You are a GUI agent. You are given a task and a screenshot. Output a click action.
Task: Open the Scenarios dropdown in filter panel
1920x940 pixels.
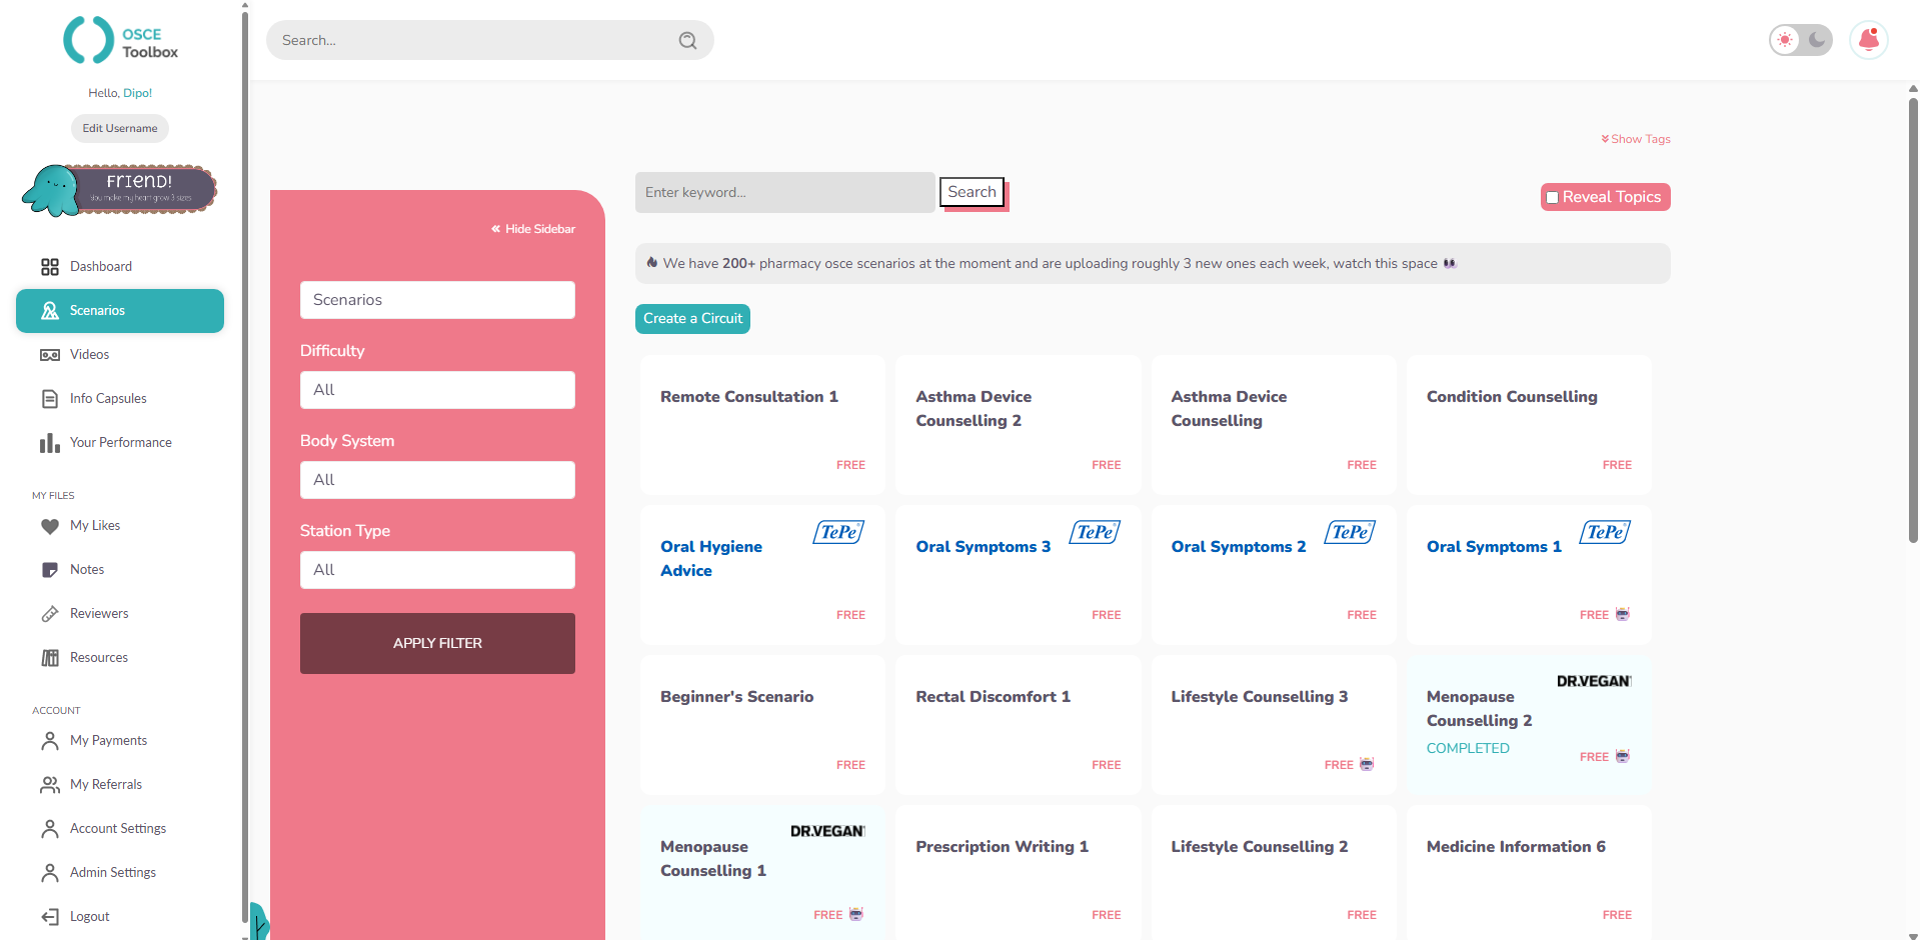click(437, 300)
